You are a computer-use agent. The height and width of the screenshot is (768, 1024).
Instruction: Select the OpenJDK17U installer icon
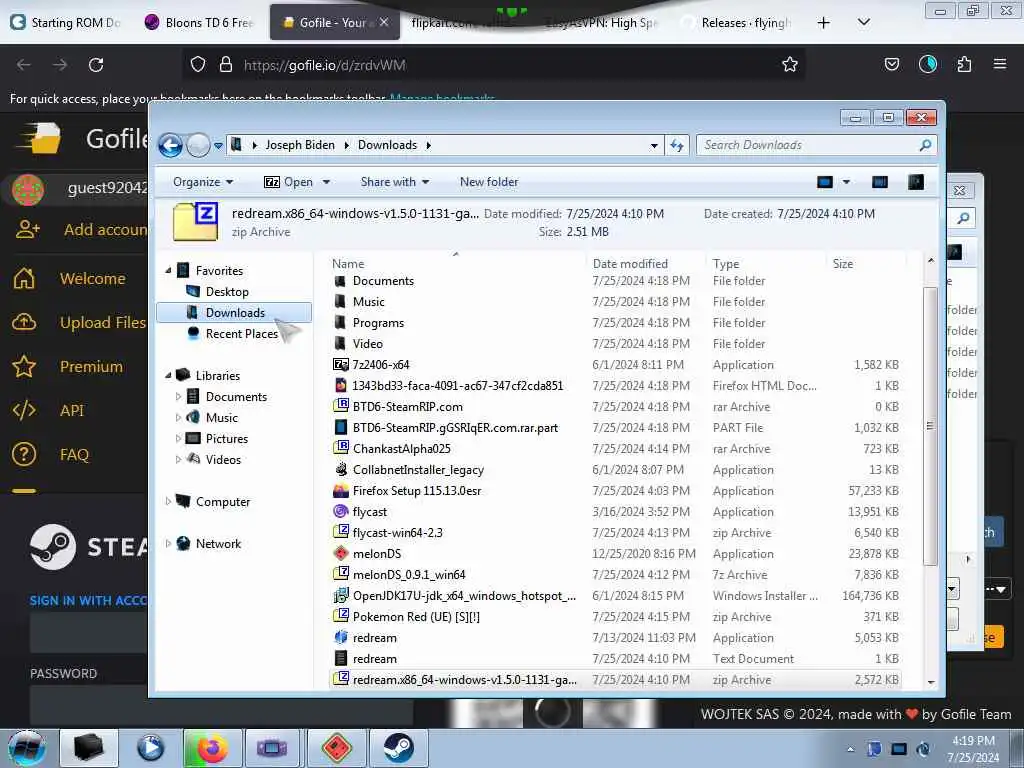coord(340,596)
